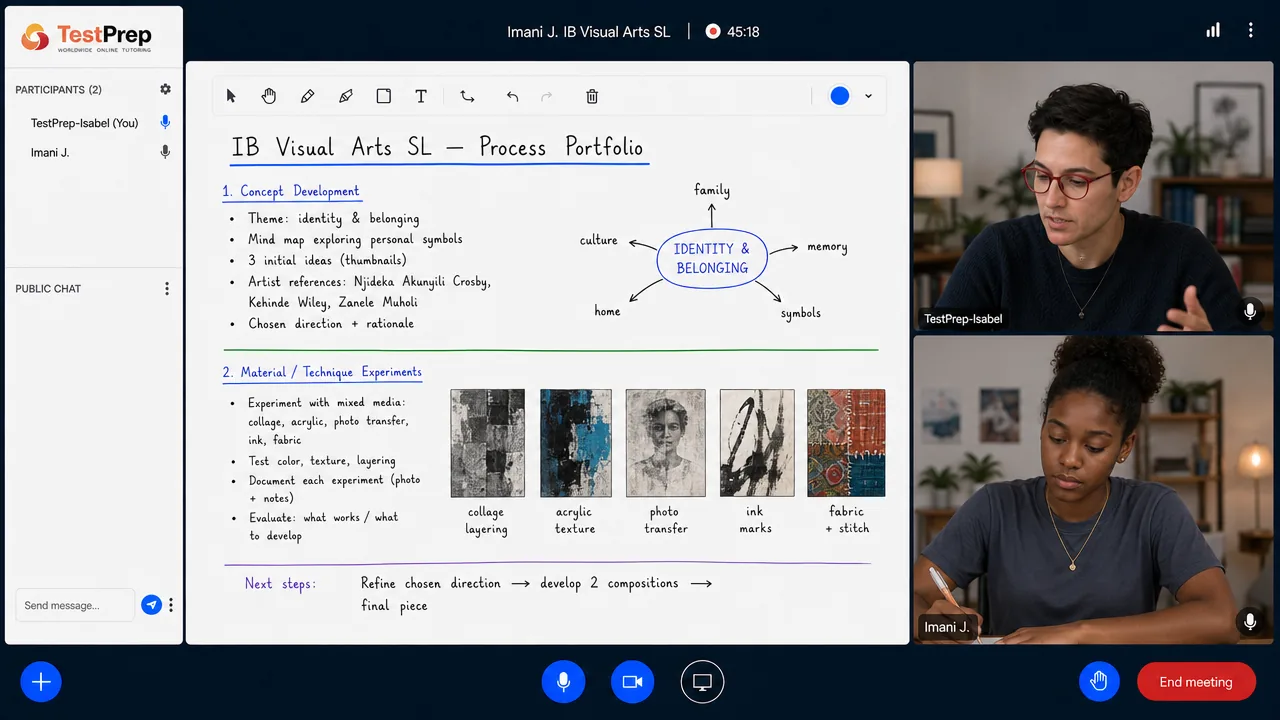Open participants settings gear
The height and width of the screenshot is (720, 1280).
[x=165, y=89]
